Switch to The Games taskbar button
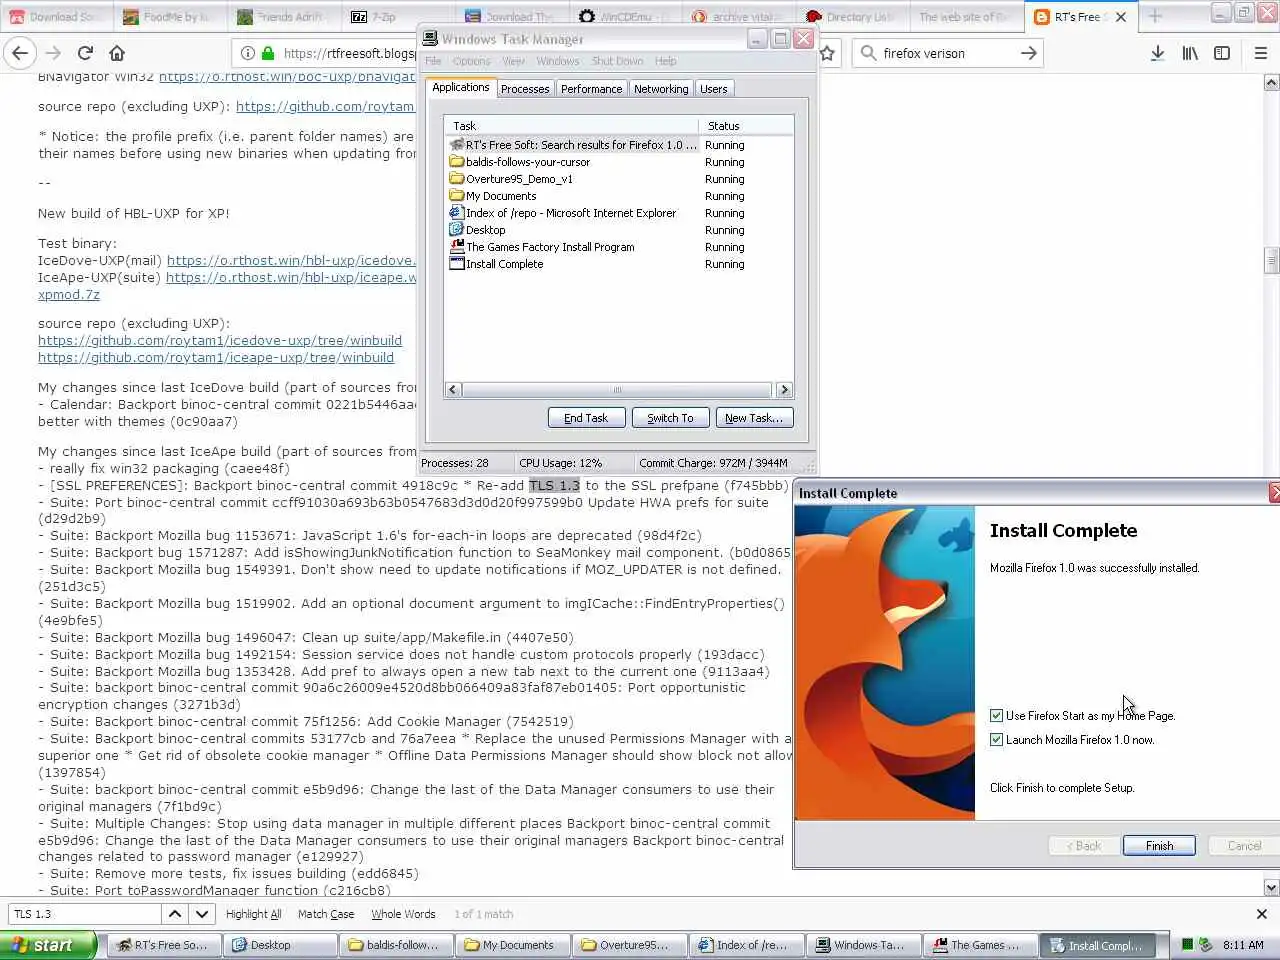 (979, 945)
